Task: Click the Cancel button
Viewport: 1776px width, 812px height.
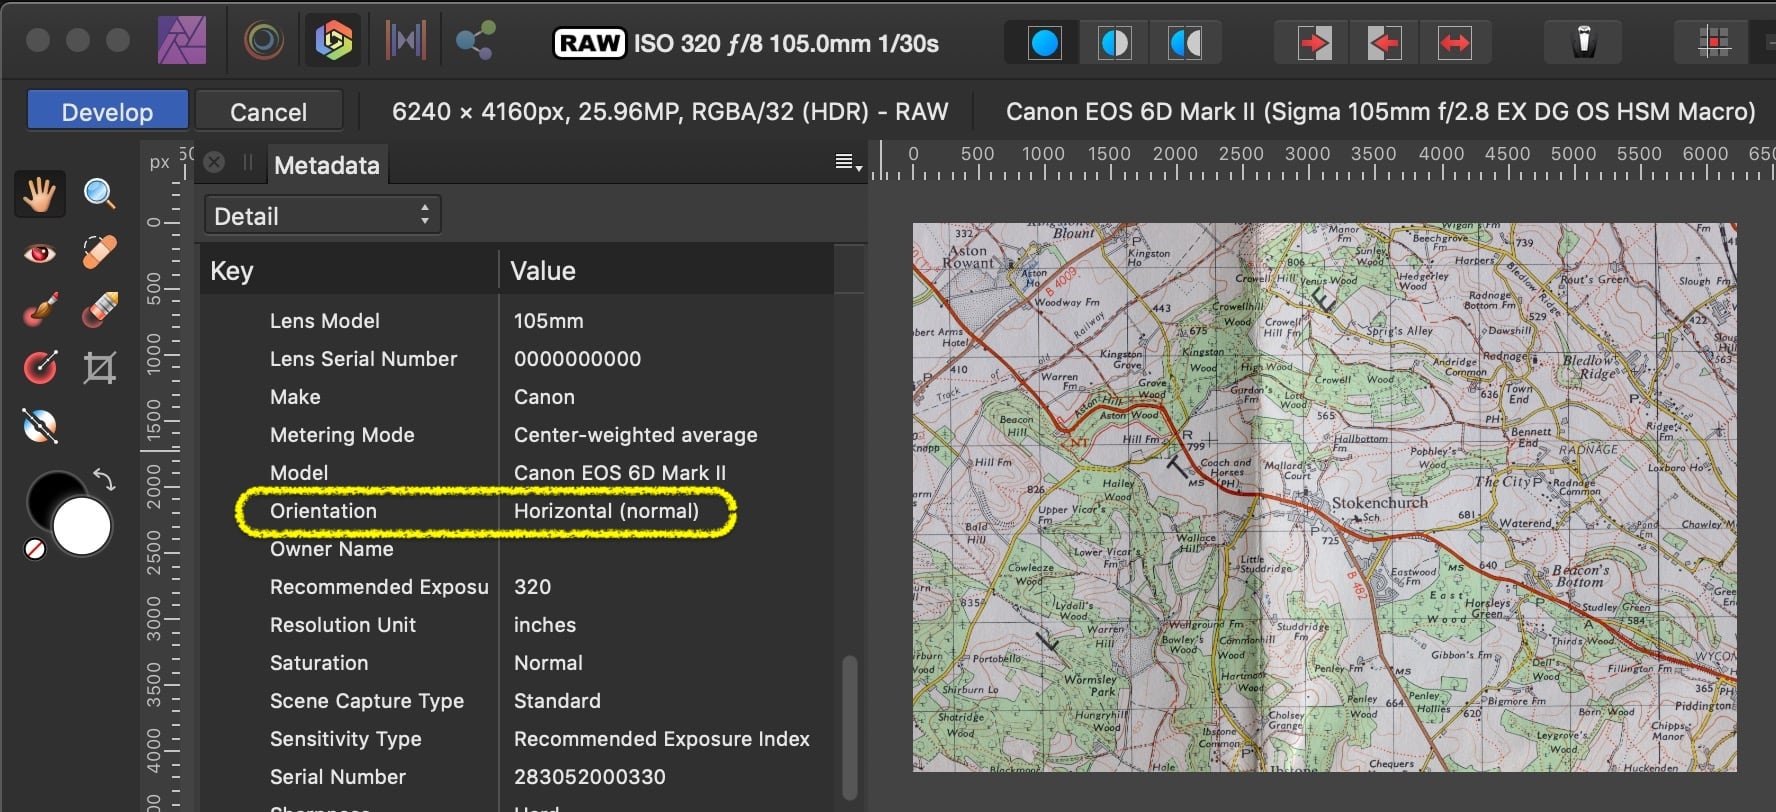Action: pyautogui.click(x=268, y=111)
